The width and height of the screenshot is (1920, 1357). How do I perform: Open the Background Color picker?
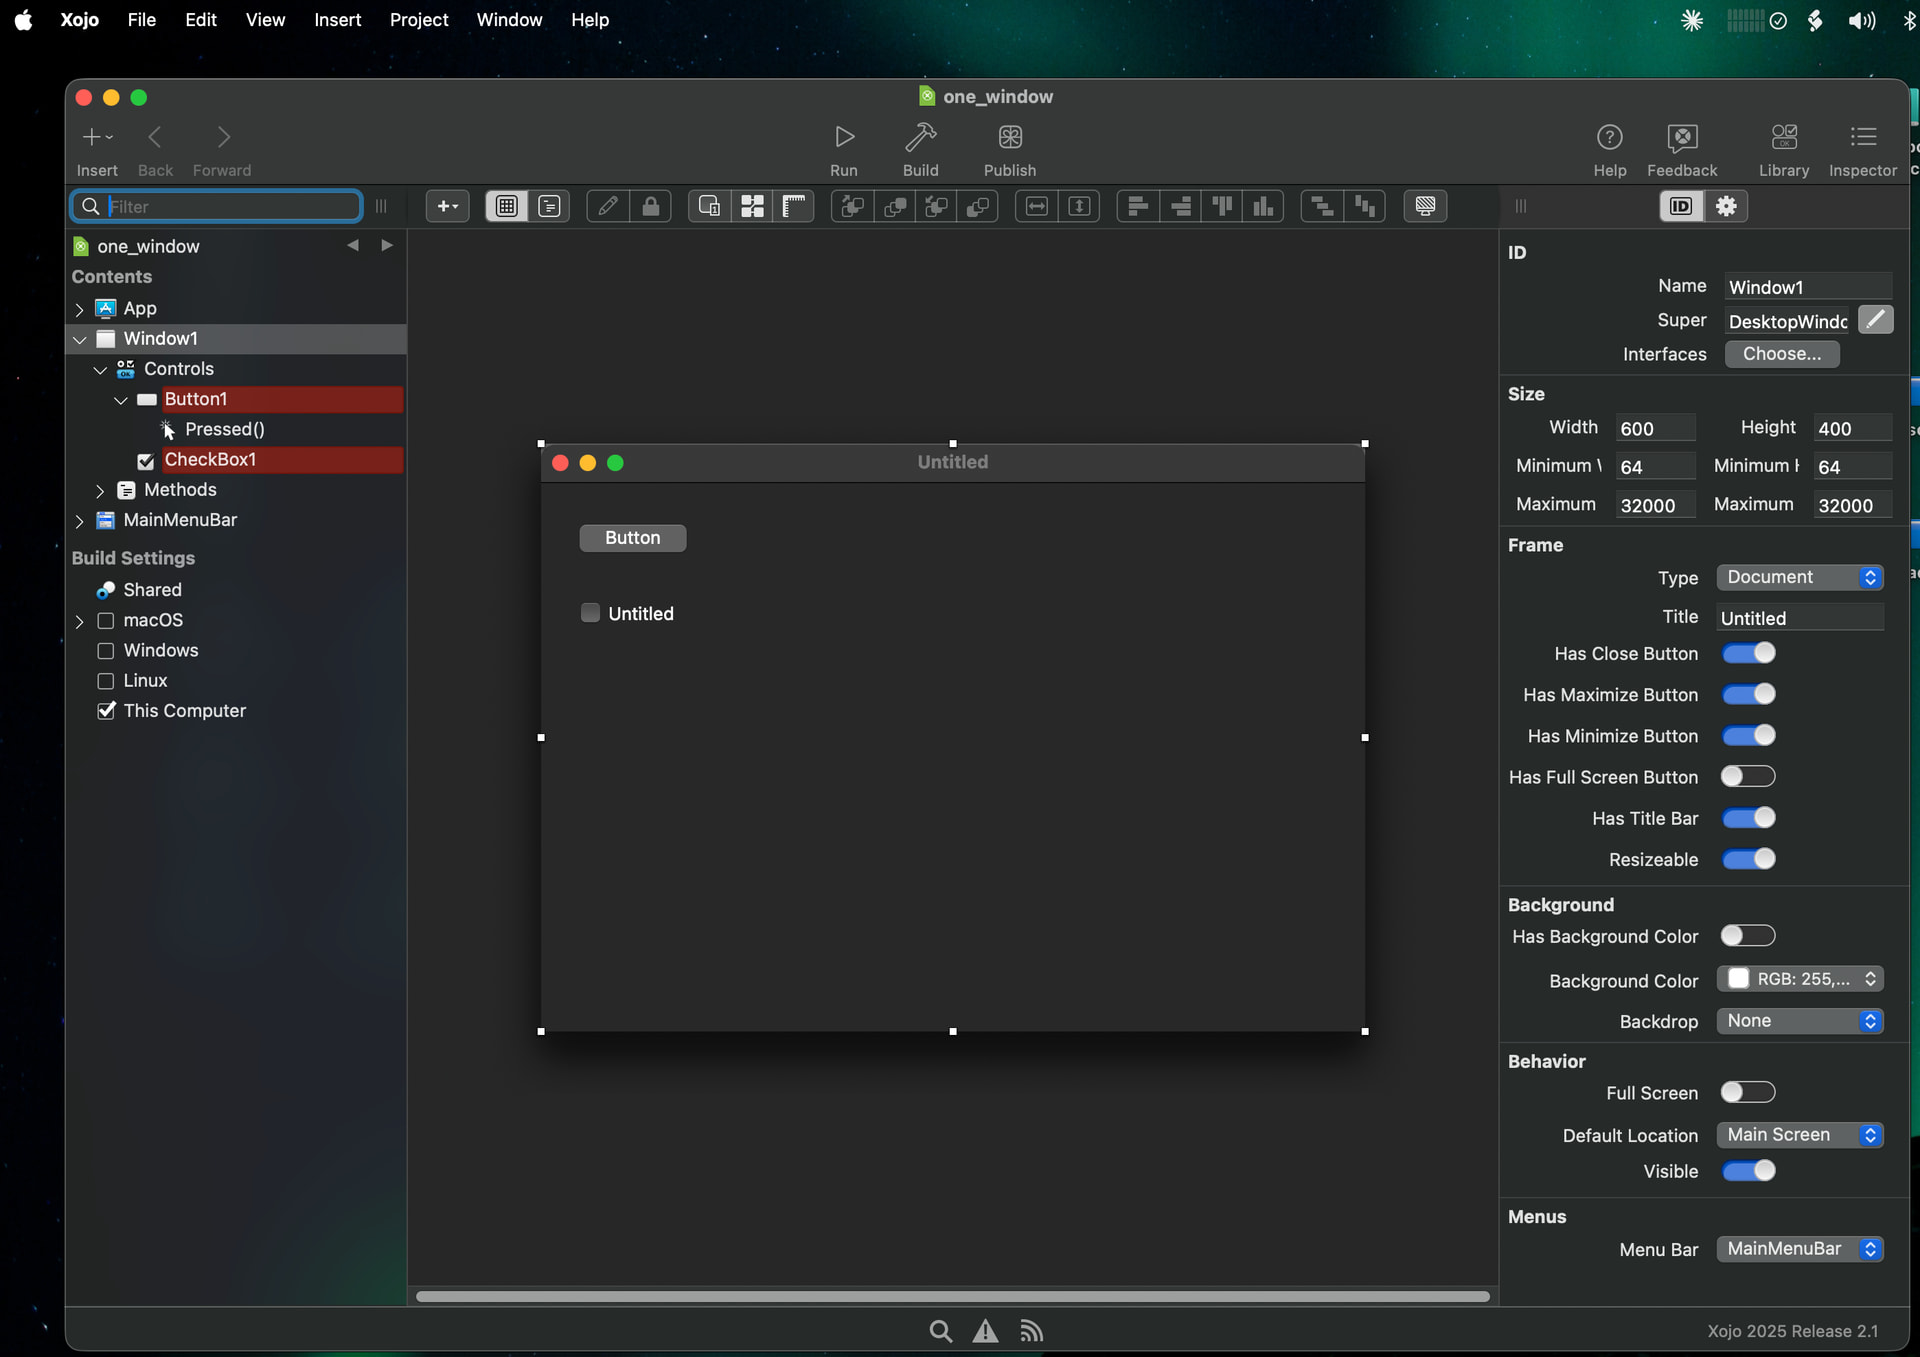[1800, 979]
